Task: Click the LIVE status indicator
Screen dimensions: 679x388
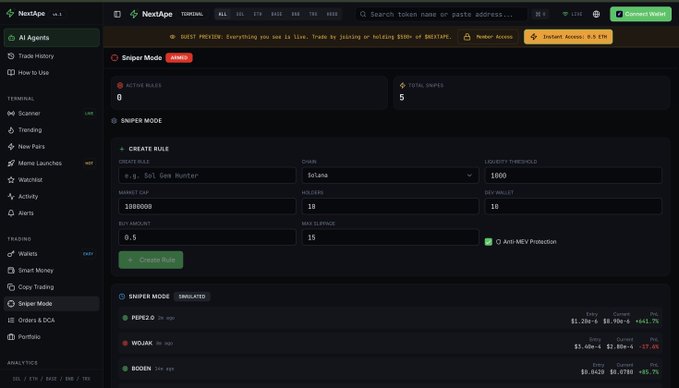Action: 572,14
